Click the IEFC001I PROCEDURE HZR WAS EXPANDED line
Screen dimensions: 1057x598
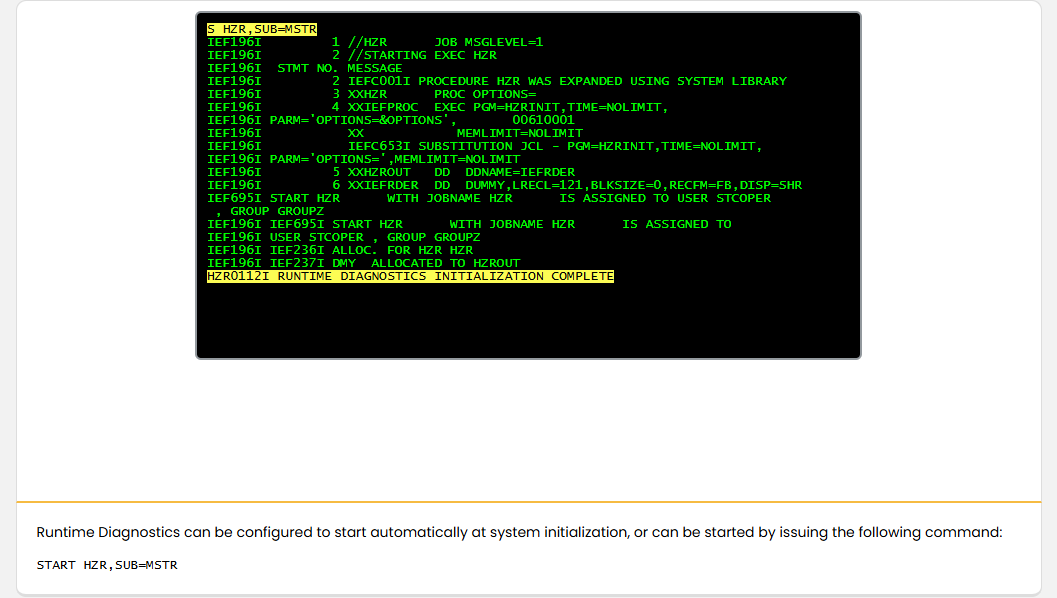click(x=497, y=81)
